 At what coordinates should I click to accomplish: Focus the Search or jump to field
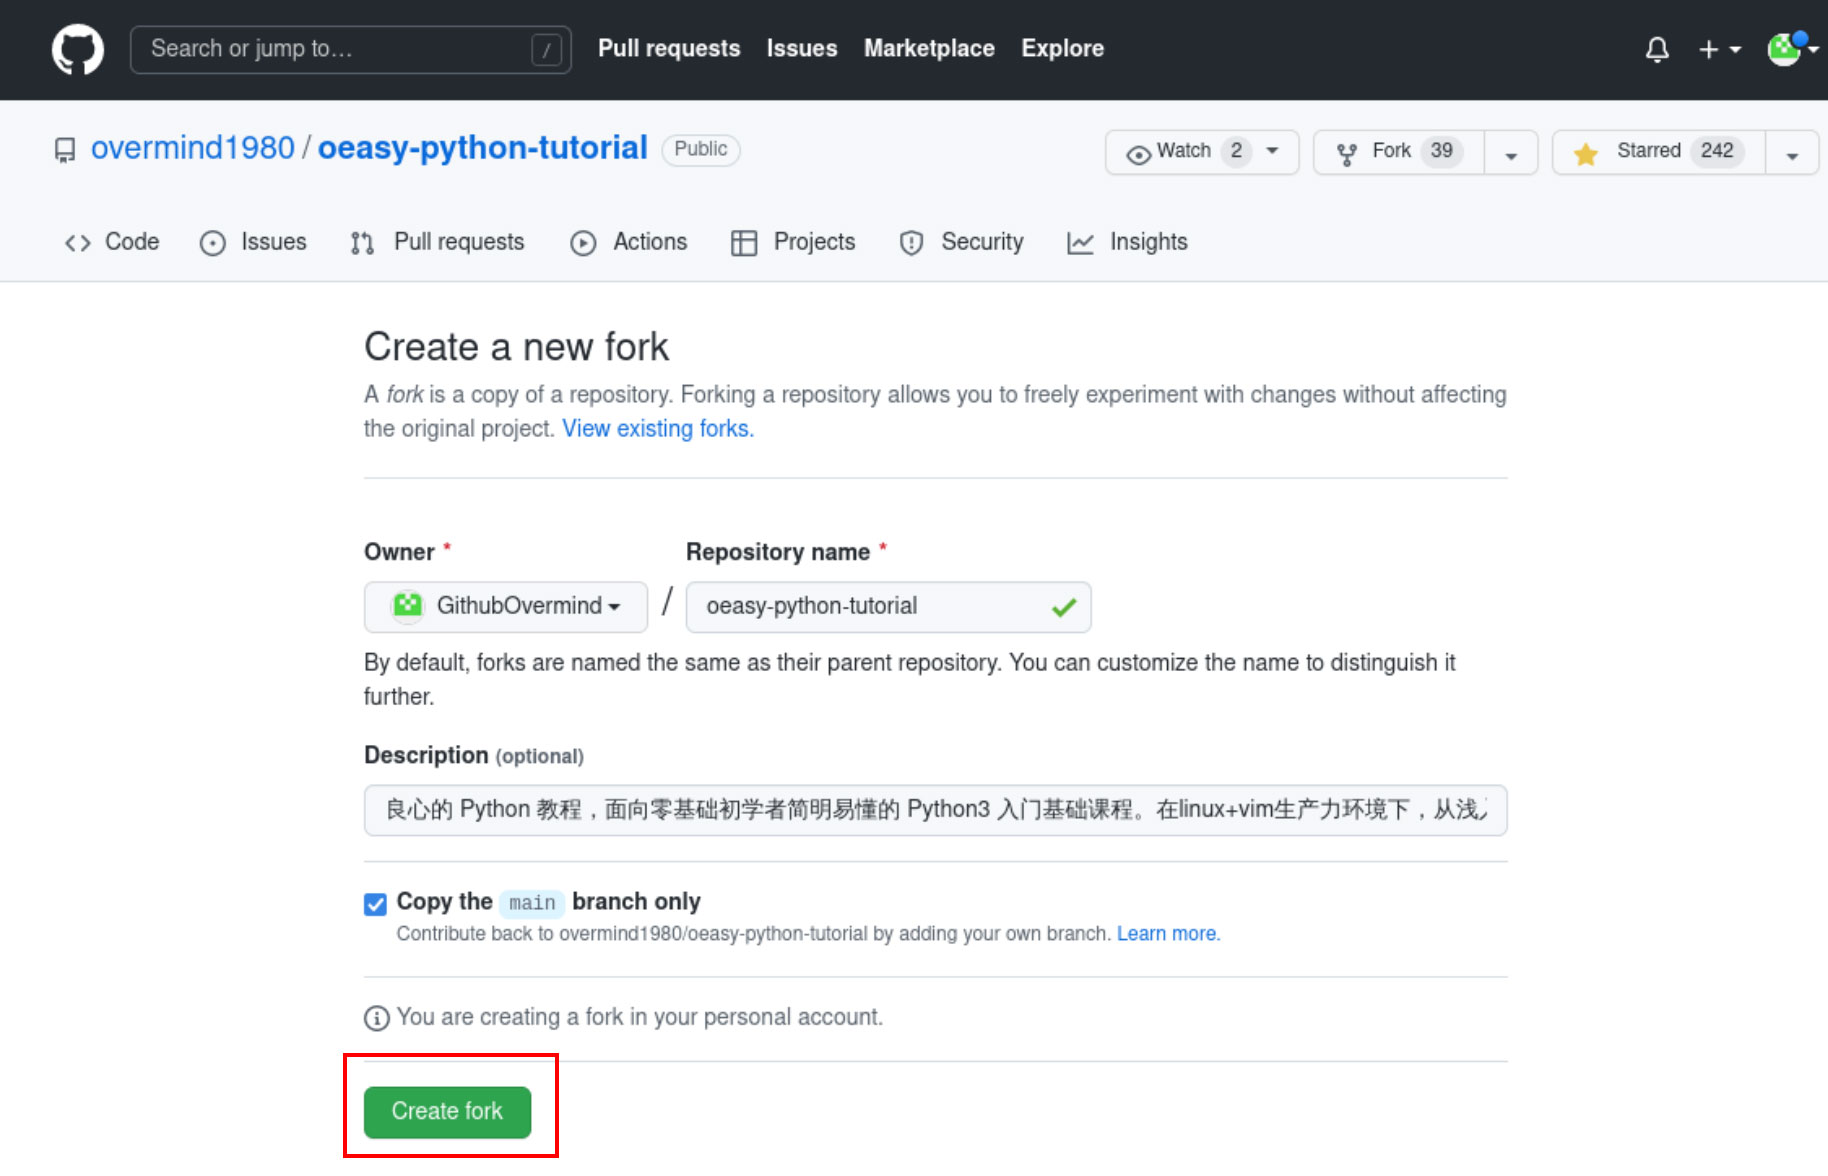(x=350, y=49)
